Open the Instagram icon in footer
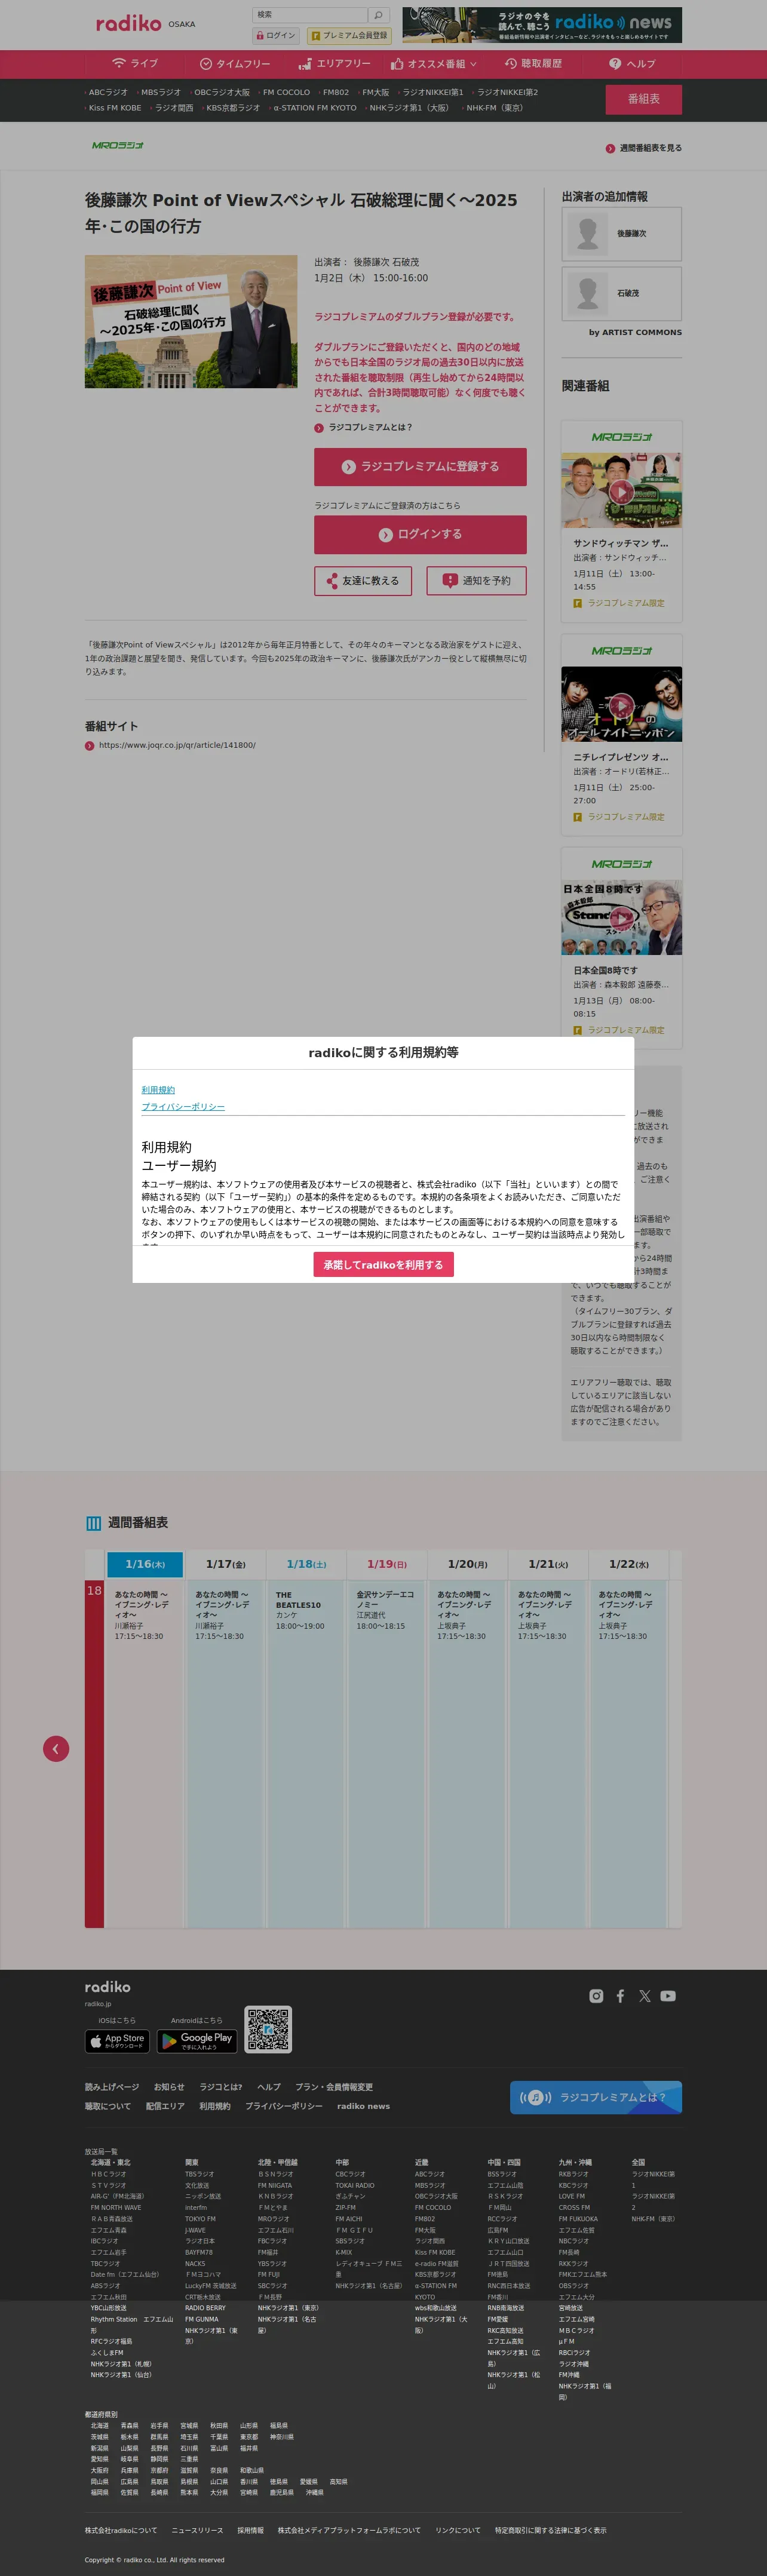Screen dimensions: 767x2576 (x=596, y=1996)
